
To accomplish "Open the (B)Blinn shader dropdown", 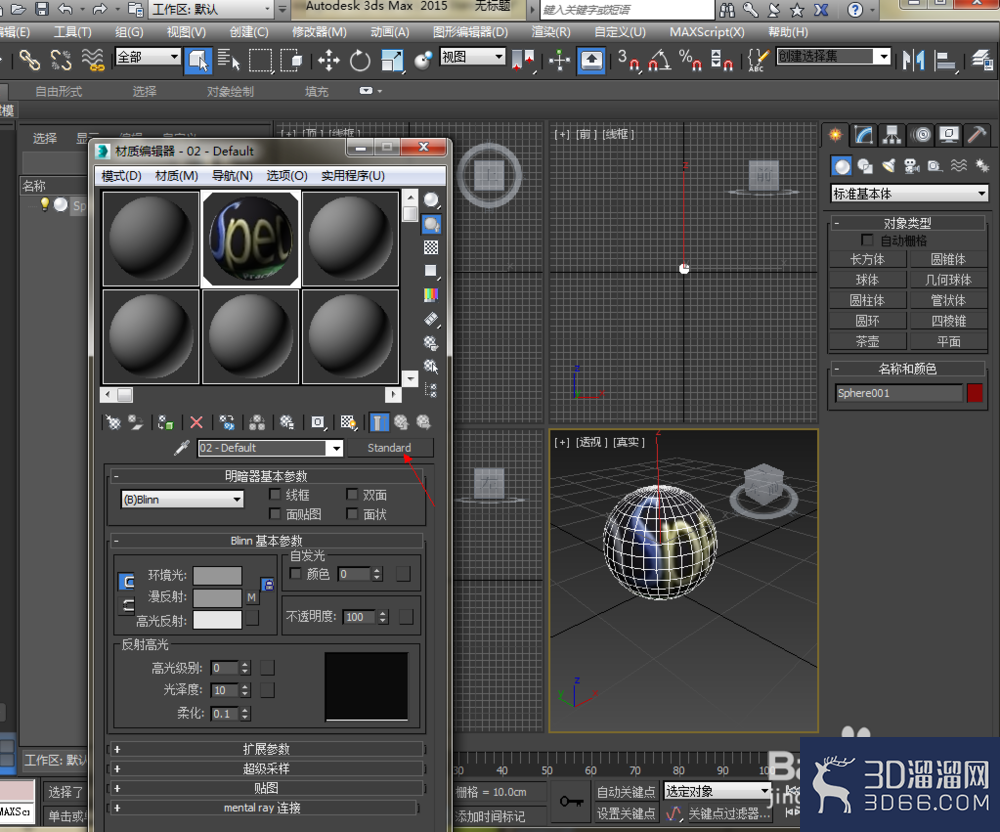I will tap(182, 499).
